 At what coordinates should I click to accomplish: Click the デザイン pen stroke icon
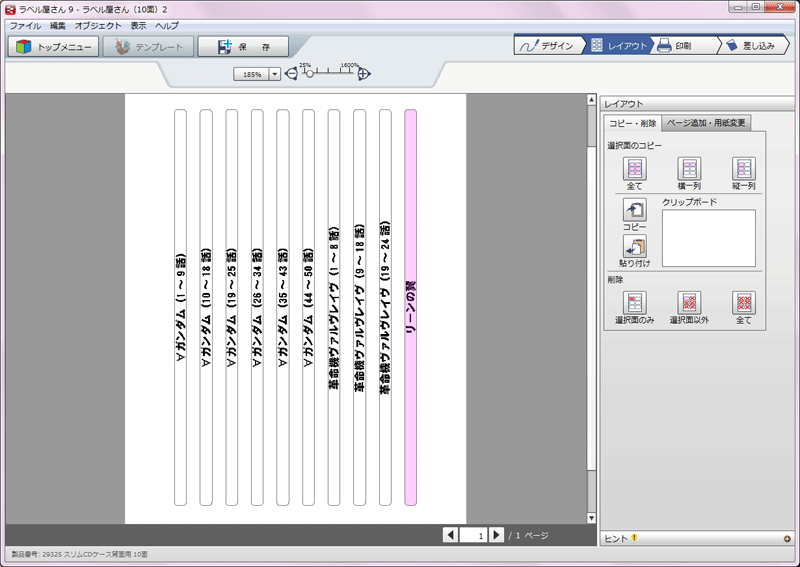tap(529, 46)
